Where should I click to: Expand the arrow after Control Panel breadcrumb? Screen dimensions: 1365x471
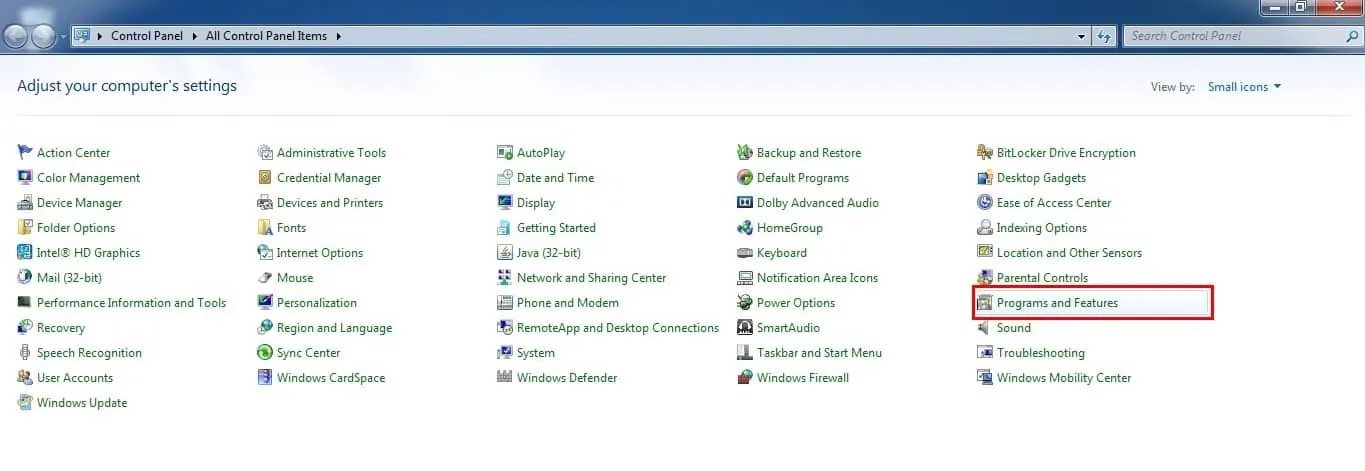pos(194,36)
